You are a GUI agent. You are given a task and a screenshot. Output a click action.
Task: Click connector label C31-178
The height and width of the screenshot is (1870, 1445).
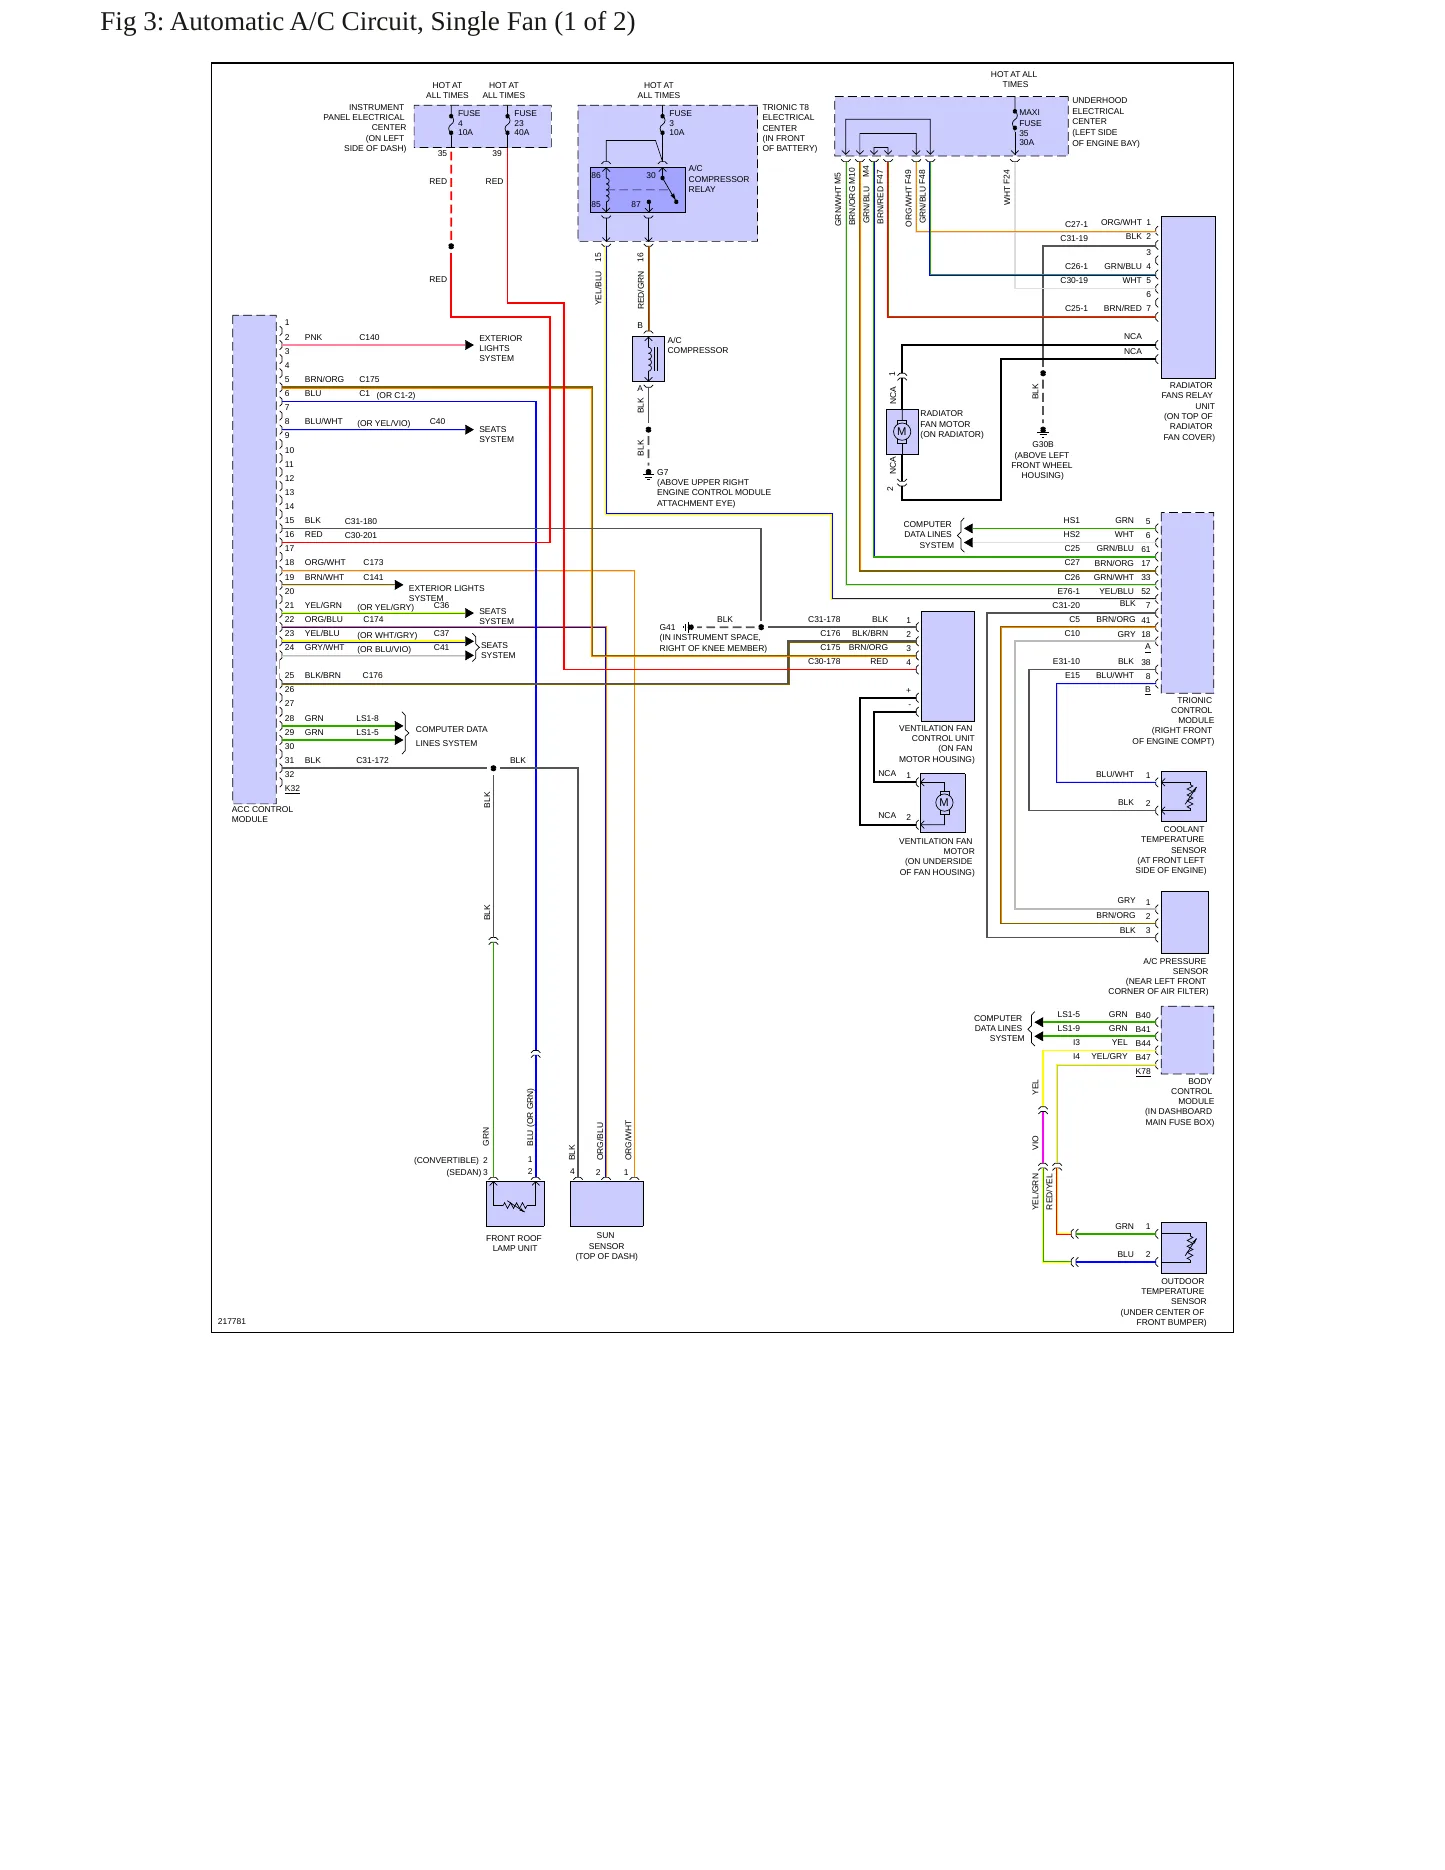(824, 619)
